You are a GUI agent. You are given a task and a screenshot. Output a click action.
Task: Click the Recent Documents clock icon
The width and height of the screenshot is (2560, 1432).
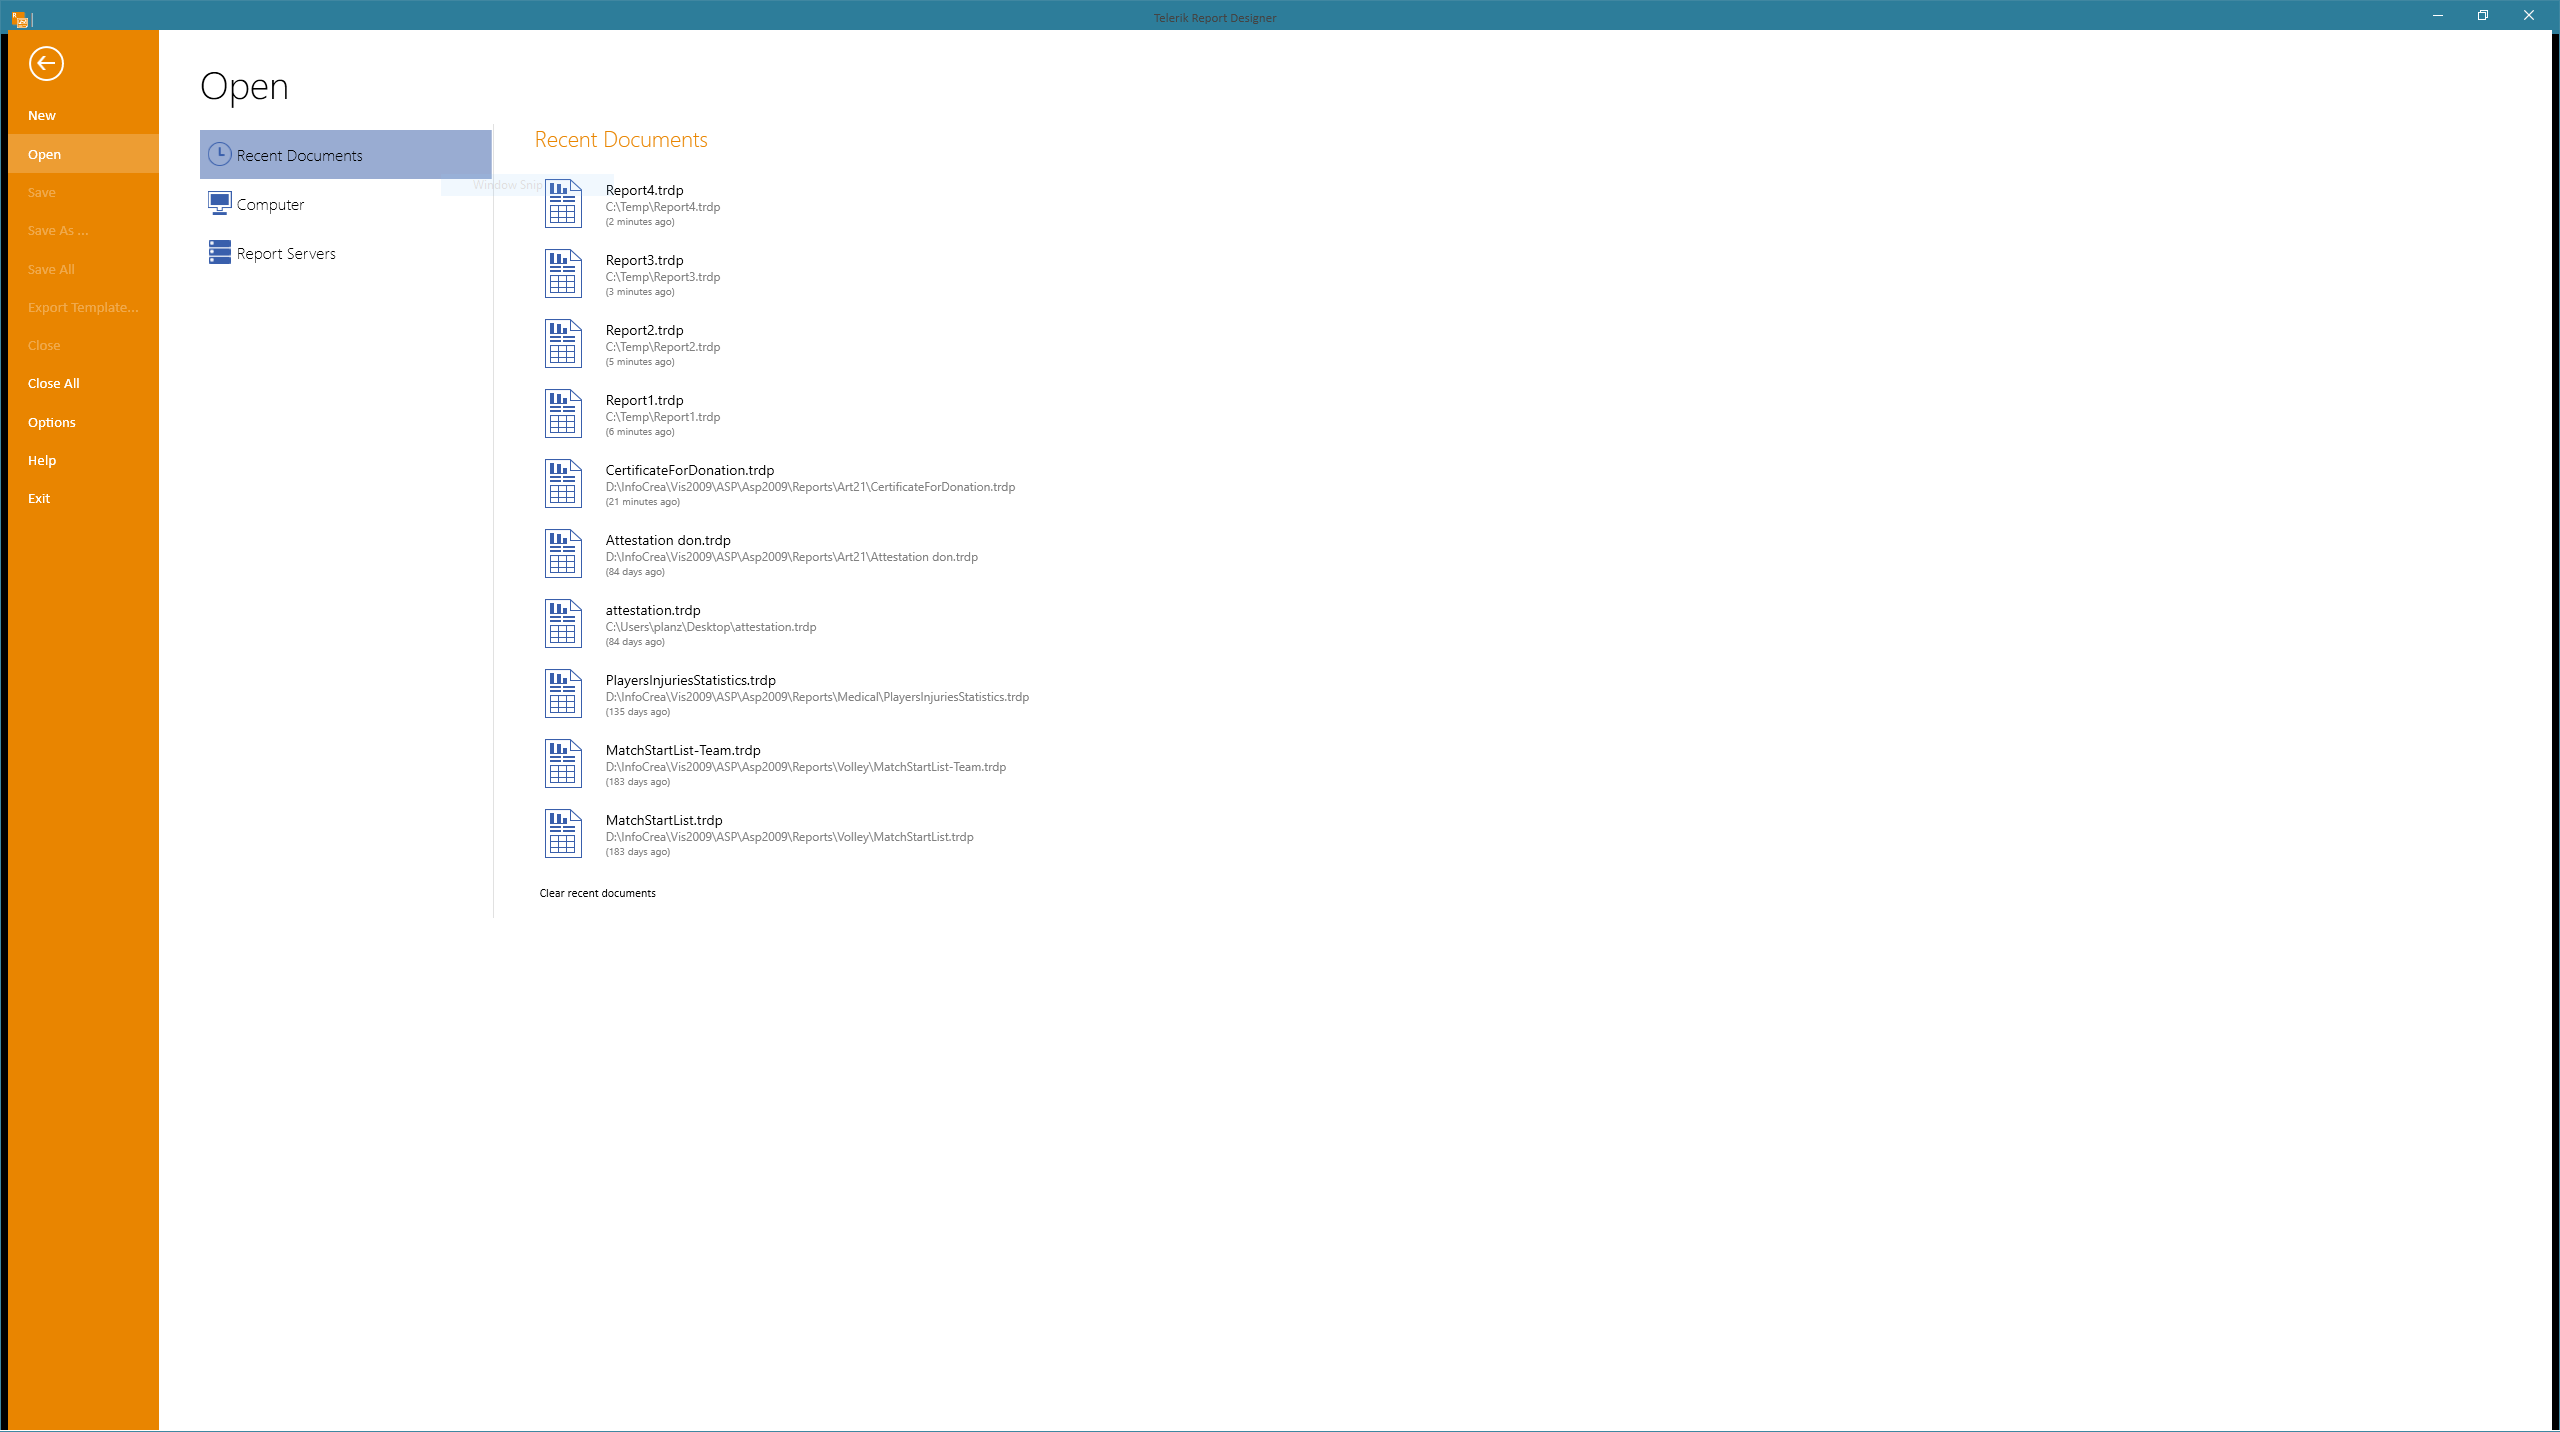pos(219,154)
